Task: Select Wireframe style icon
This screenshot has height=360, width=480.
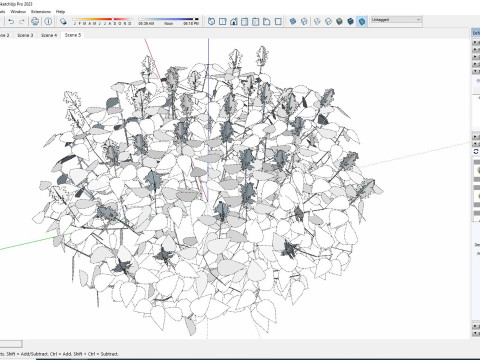Action: (317, 22)
